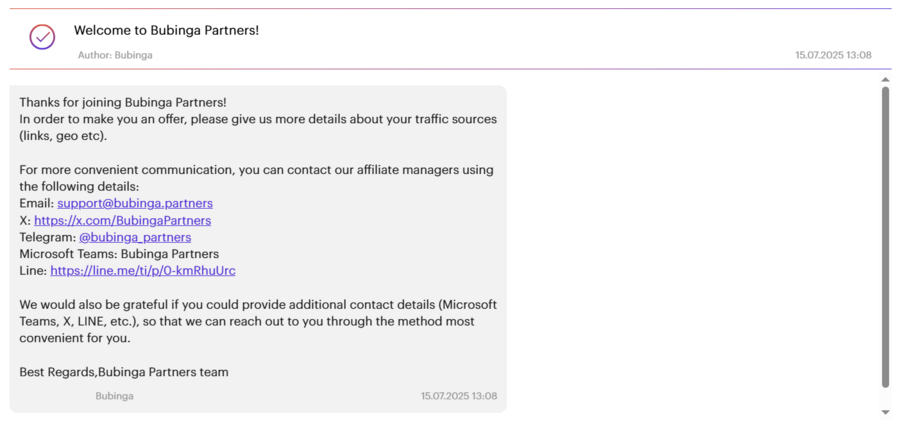Click the Welcome to Bubinga Partners! title

pos(166,30)
